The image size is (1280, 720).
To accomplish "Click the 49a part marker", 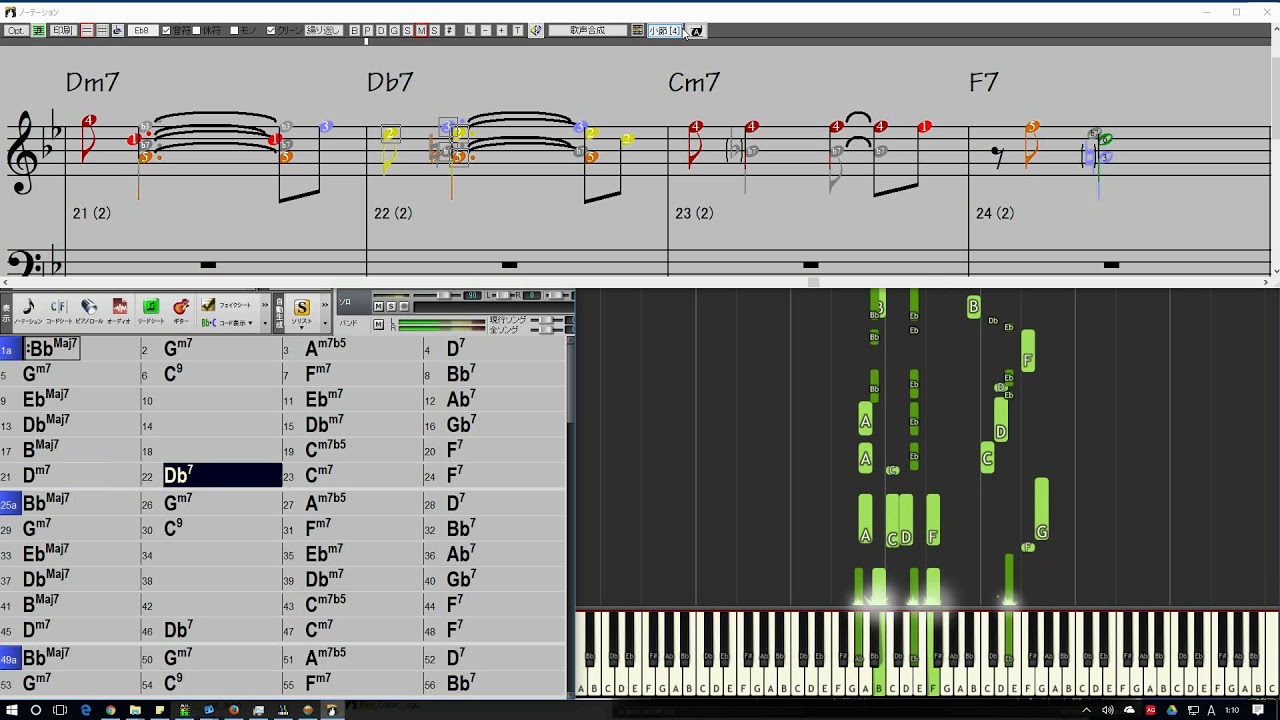I will [x=10, y=660].
